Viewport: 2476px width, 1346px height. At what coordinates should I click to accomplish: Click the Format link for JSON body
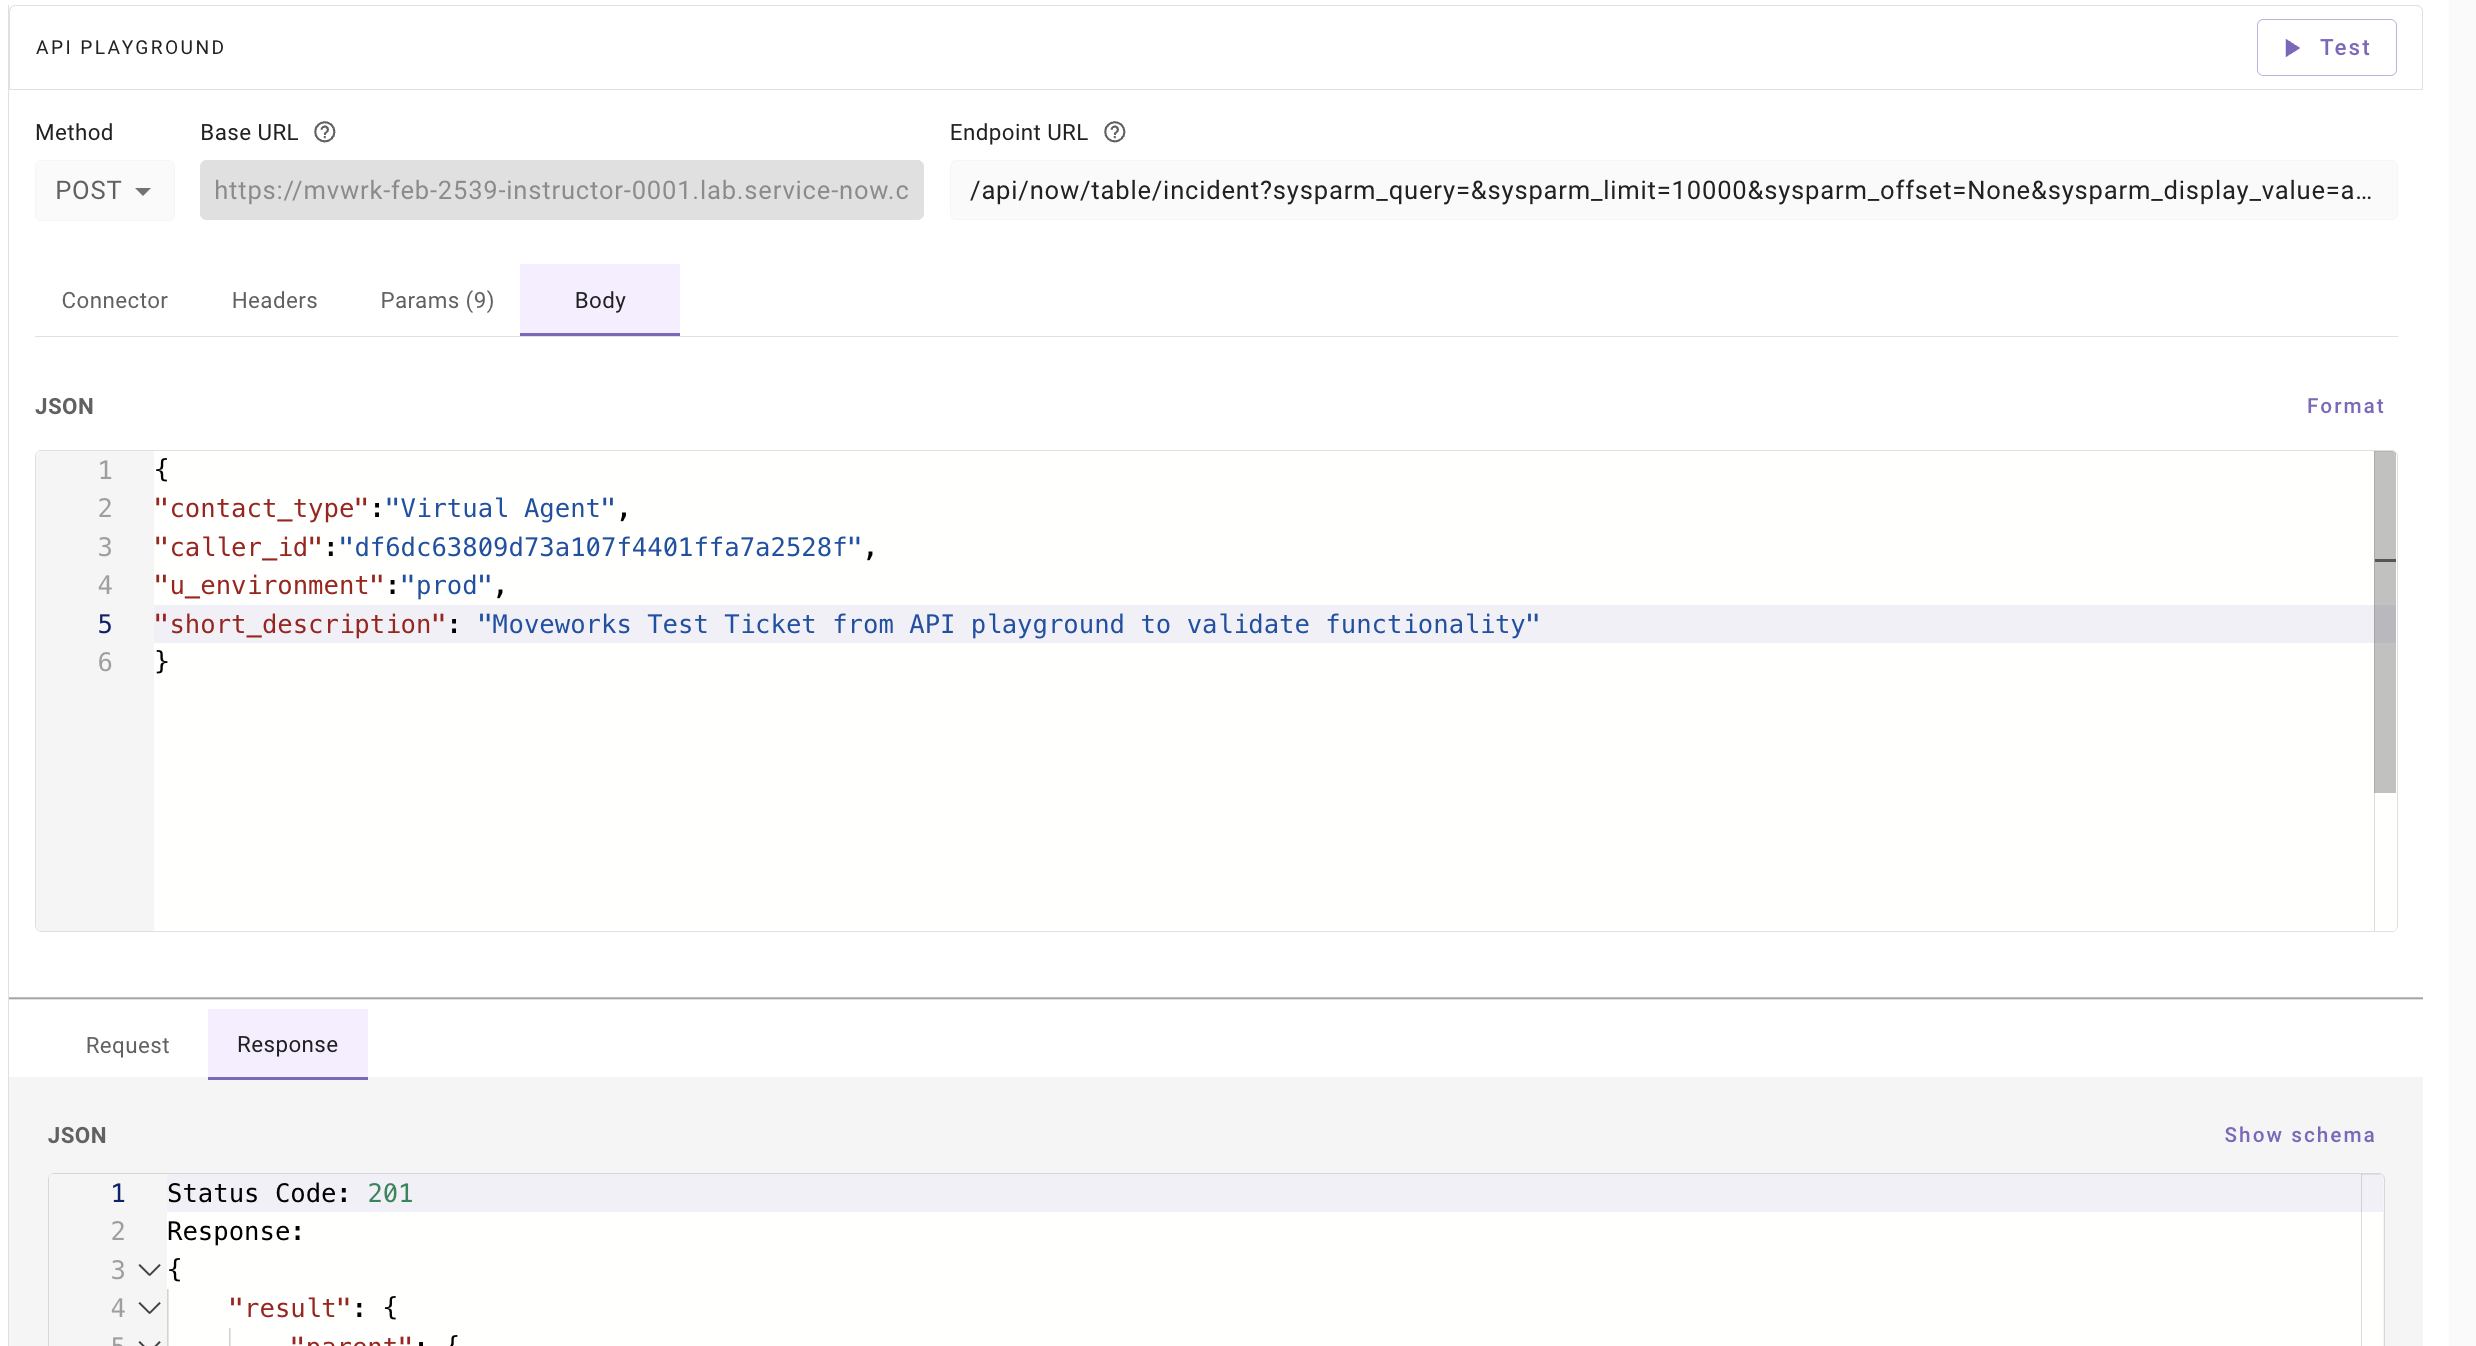click(2345, 406)
